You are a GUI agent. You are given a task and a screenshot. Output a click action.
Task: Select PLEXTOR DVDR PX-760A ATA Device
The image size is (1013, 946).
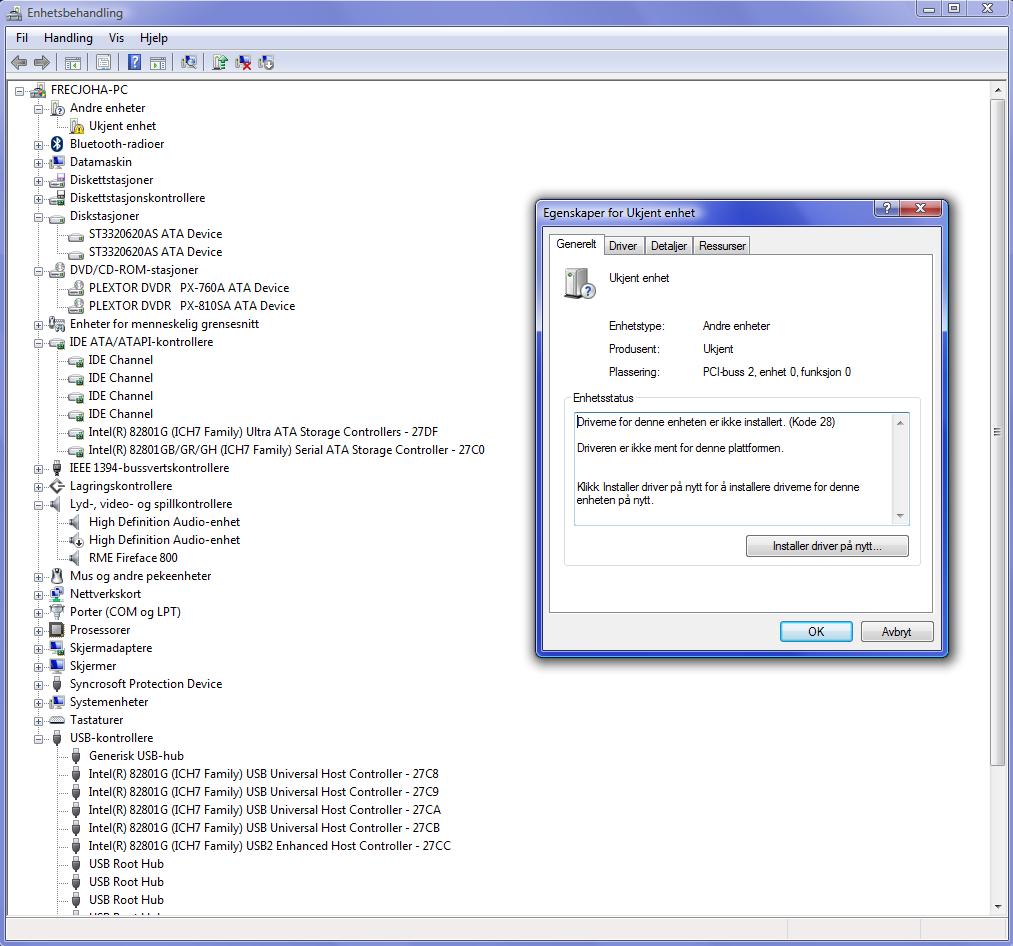click(189, 288)
